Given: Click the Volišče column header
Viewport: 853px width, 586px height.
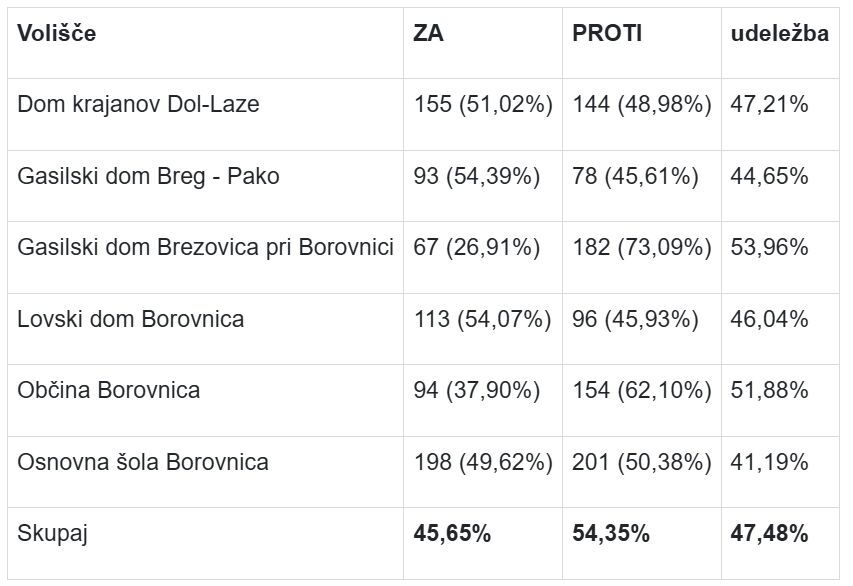Looking at the screenshot, I should pos(57,33).
